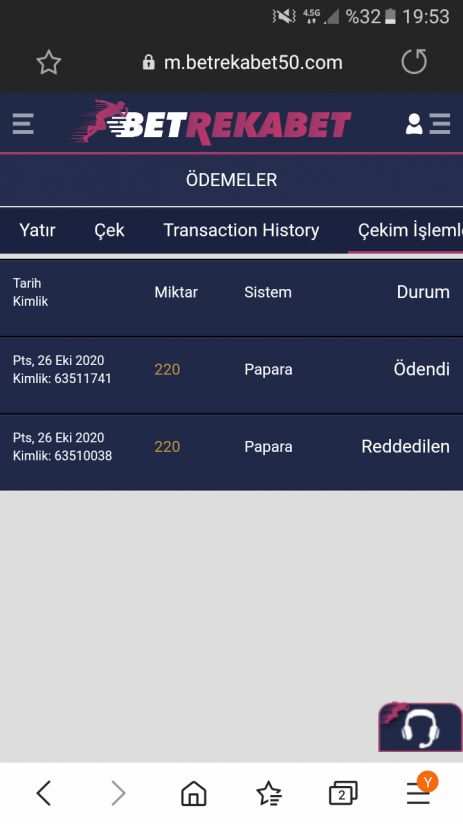Tap the browser home icon

tap(193, 793)
